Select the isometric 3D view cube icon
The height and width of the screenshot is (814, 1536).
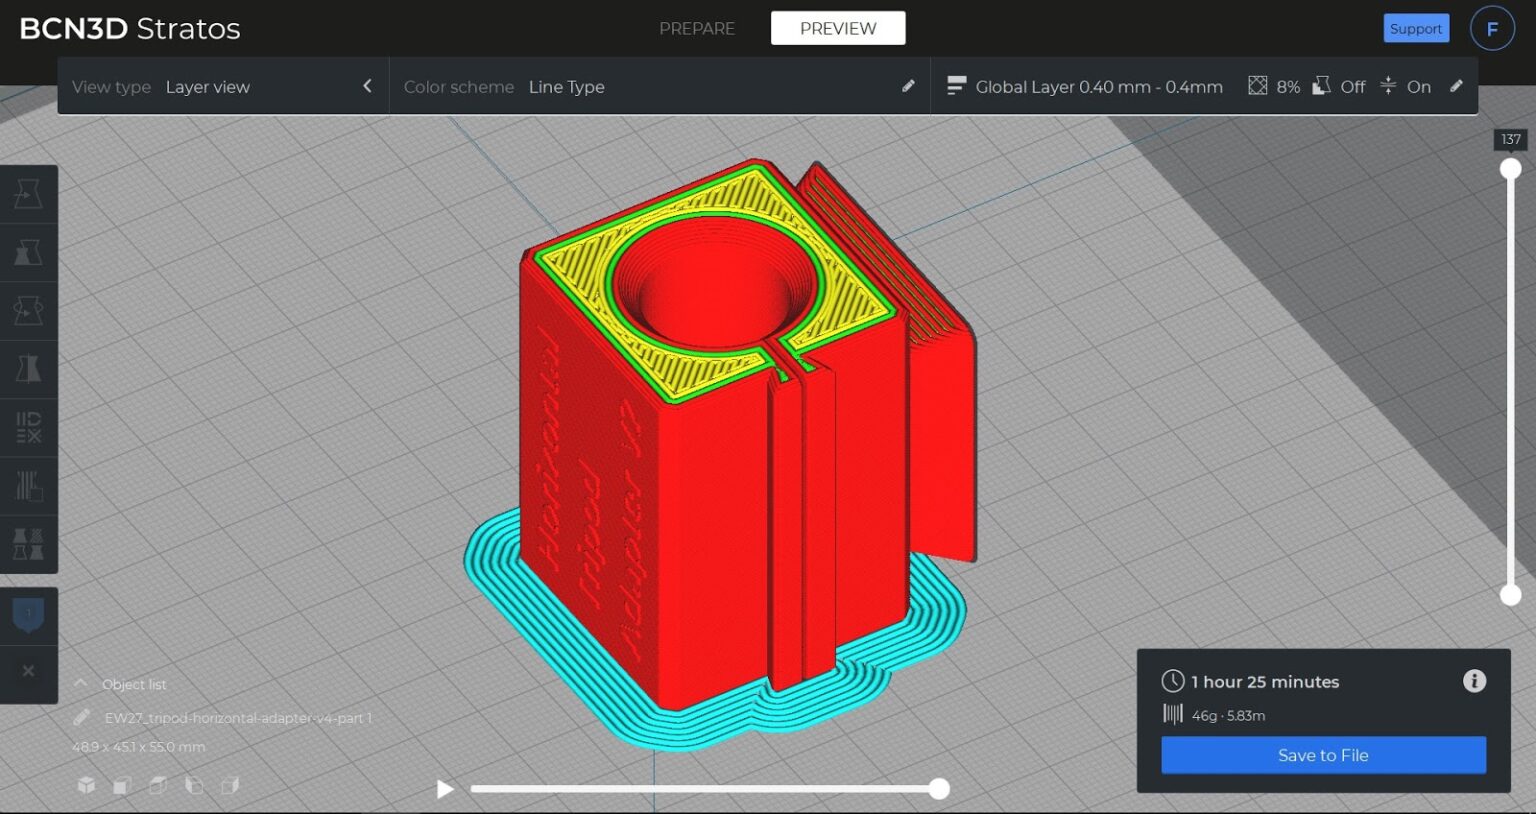point(86,786)
